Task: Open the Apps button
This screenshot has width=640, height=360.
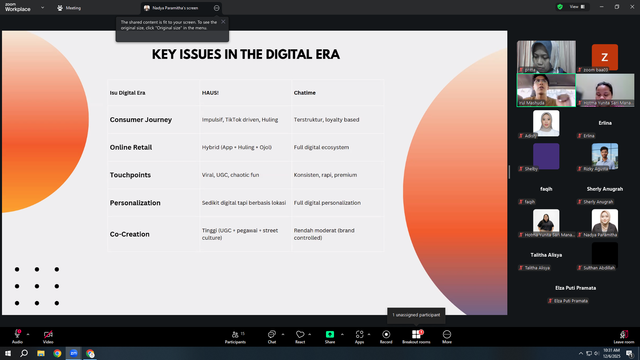Action: (359, 337)
